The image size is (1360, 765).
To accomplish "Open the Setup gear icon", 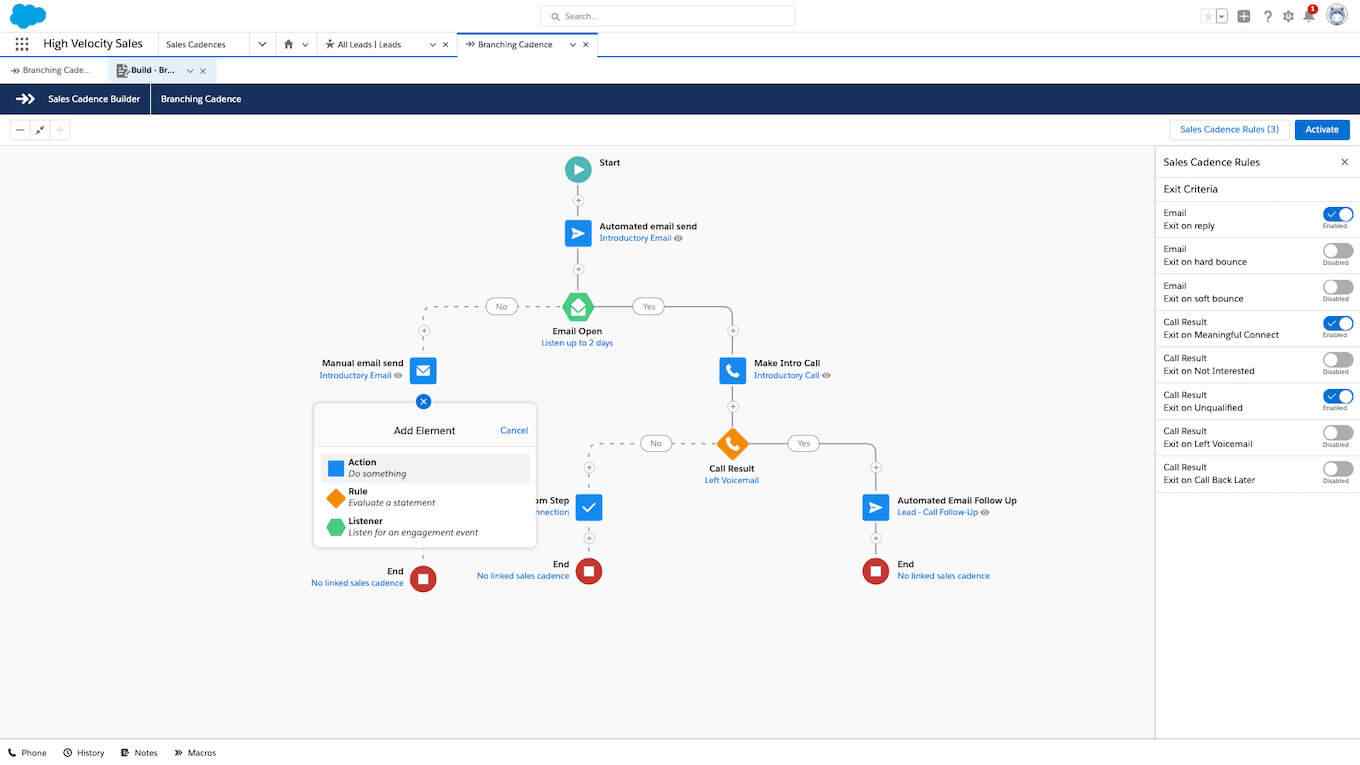I will (1288, 16).
